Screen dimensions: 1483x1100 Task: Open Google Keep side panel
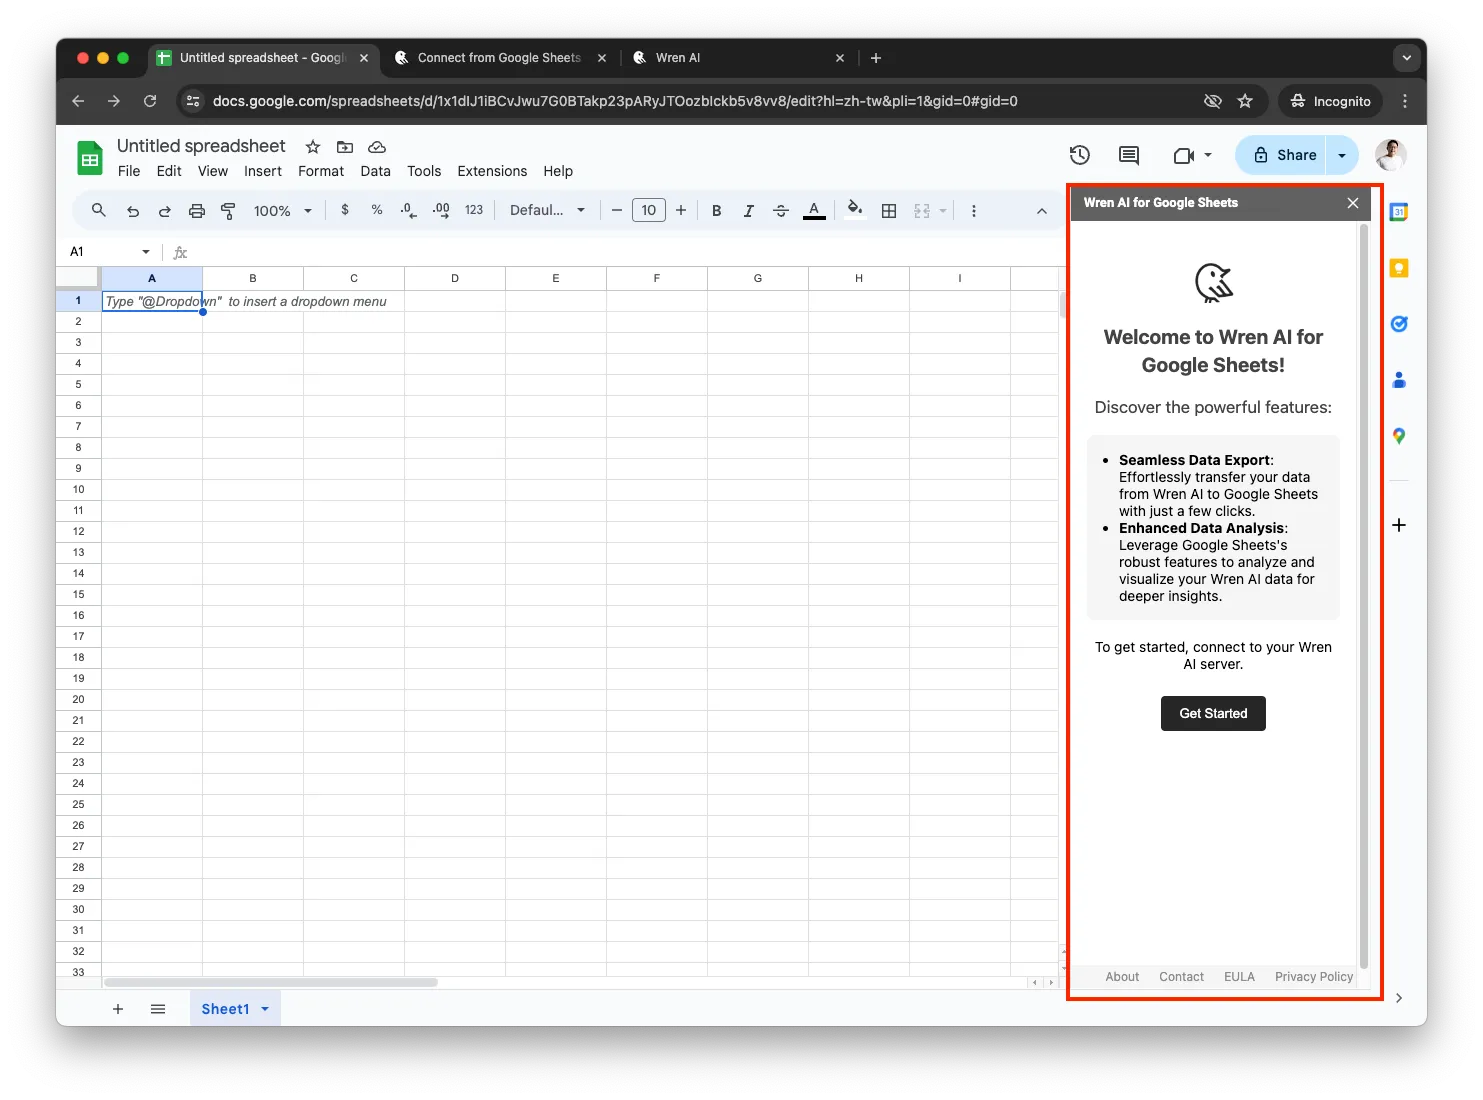(x=1399, y=268)
